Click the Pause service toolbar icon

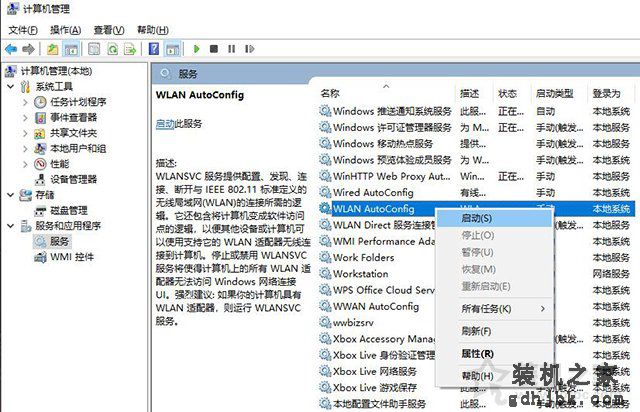point(231,49)
